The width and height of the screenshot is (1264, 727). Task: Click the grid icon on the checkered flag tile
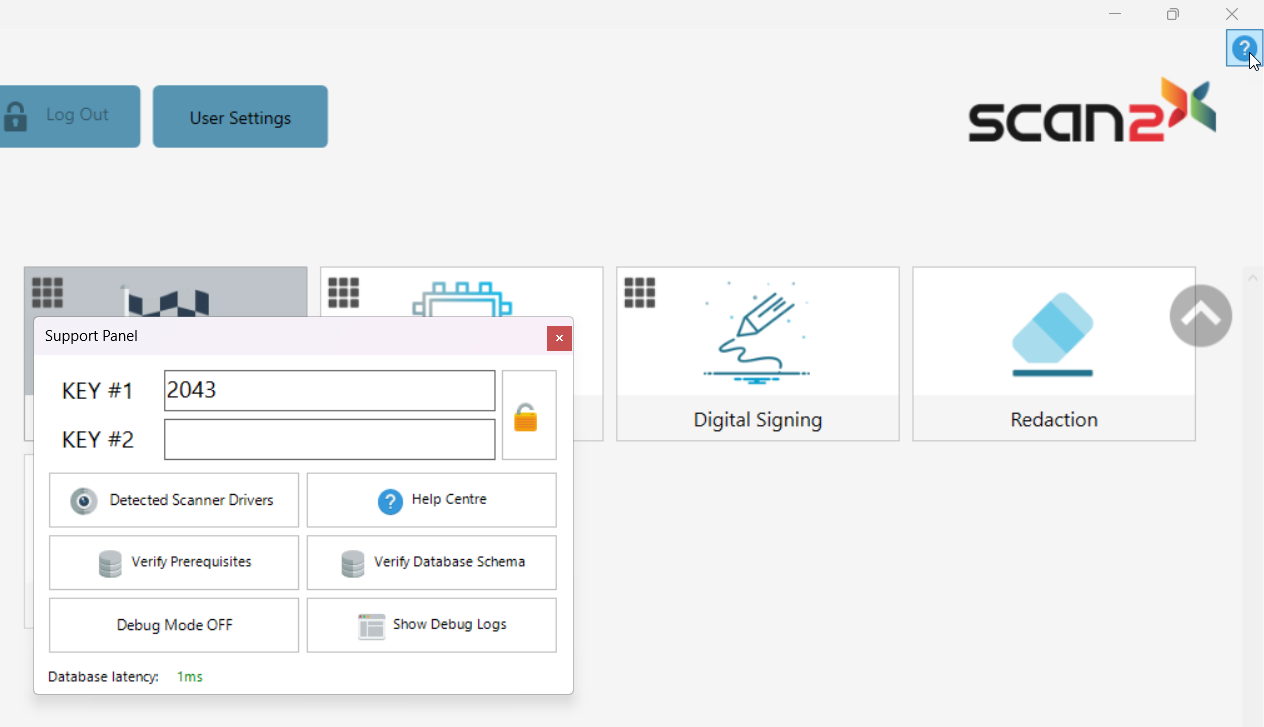[x=47, y=292]
